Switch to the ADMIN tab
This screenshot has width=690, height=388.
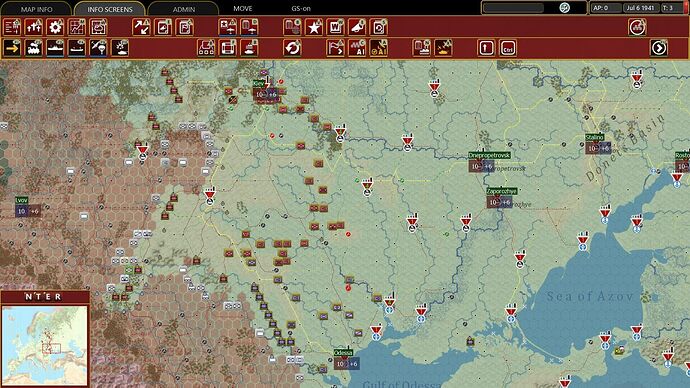click(184, 9)
